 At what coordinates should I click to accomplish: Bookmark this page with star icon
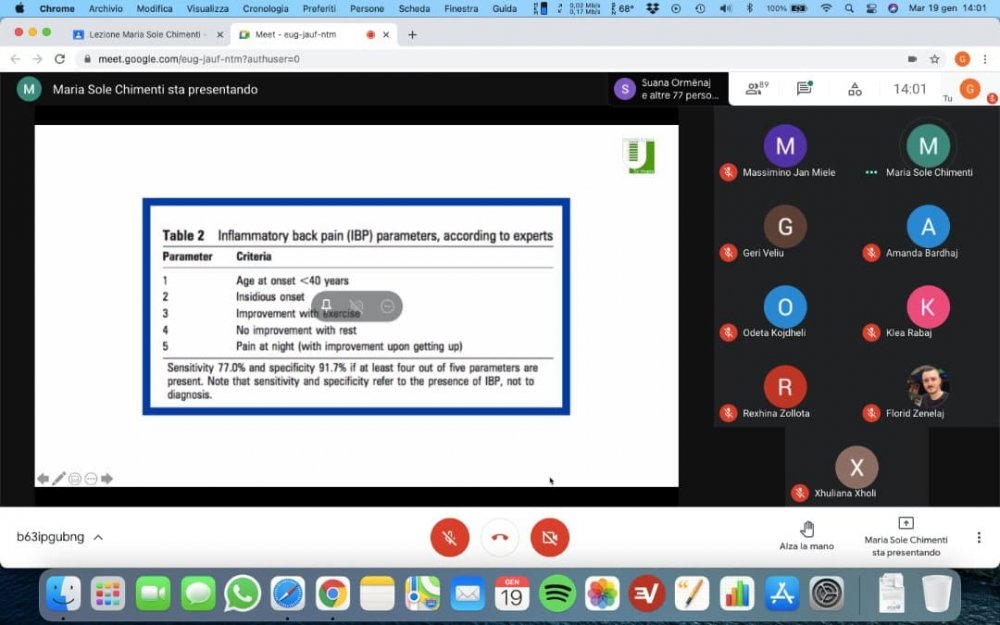coord(934,59)
